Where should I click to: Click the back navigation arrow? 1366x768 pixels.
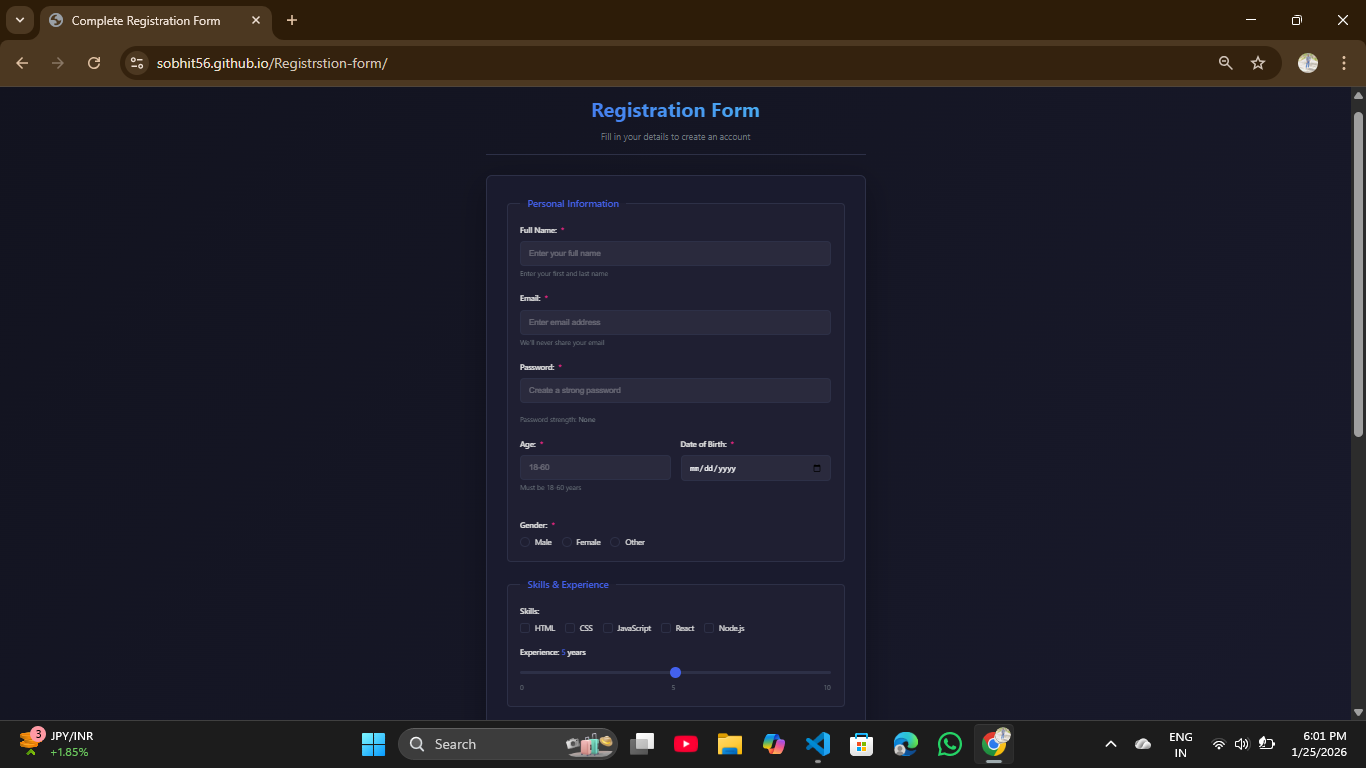tap(21, 62)
